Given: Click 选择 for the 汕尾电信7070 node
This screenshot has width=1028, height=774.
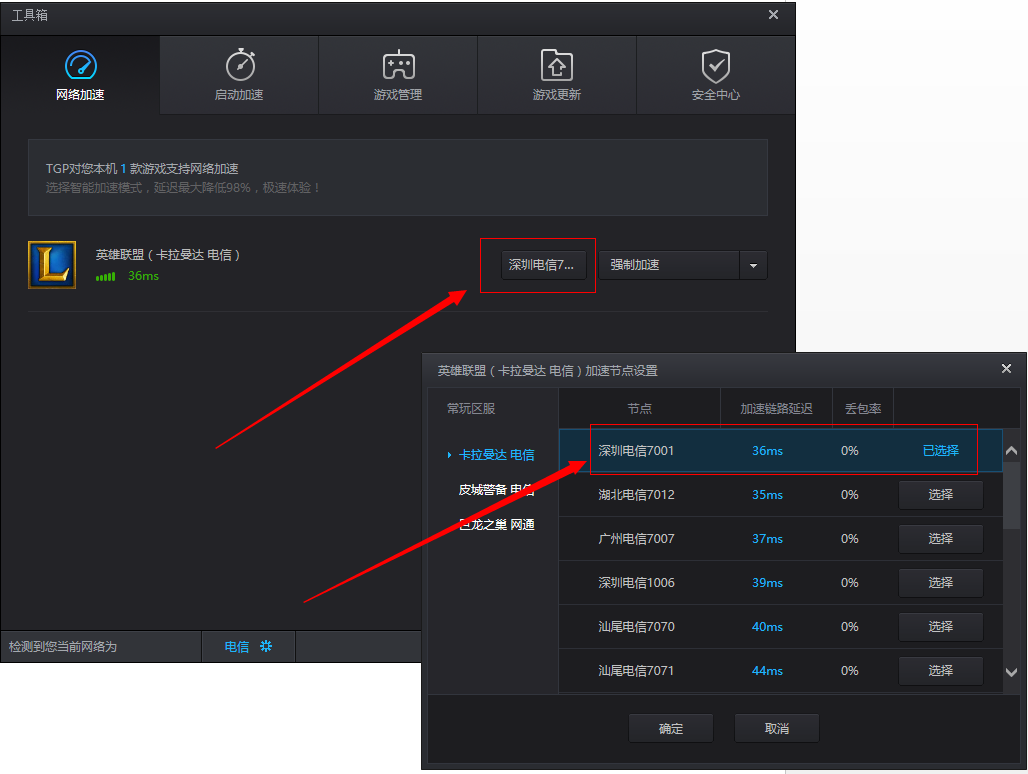Looking at the screenshot, I should pyautogui.click(x=941, y=627).
